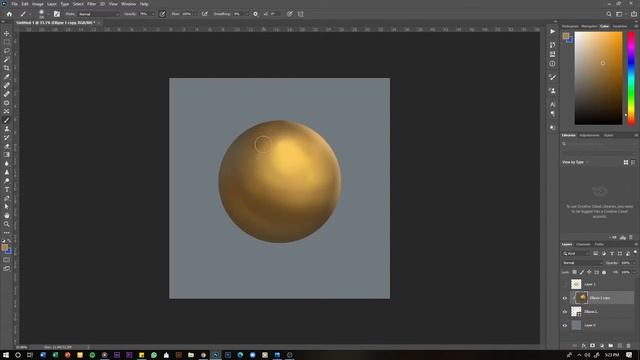Open the Flow value dropdown
Viewport: 640px width, 360px height.
click(195, 14)
